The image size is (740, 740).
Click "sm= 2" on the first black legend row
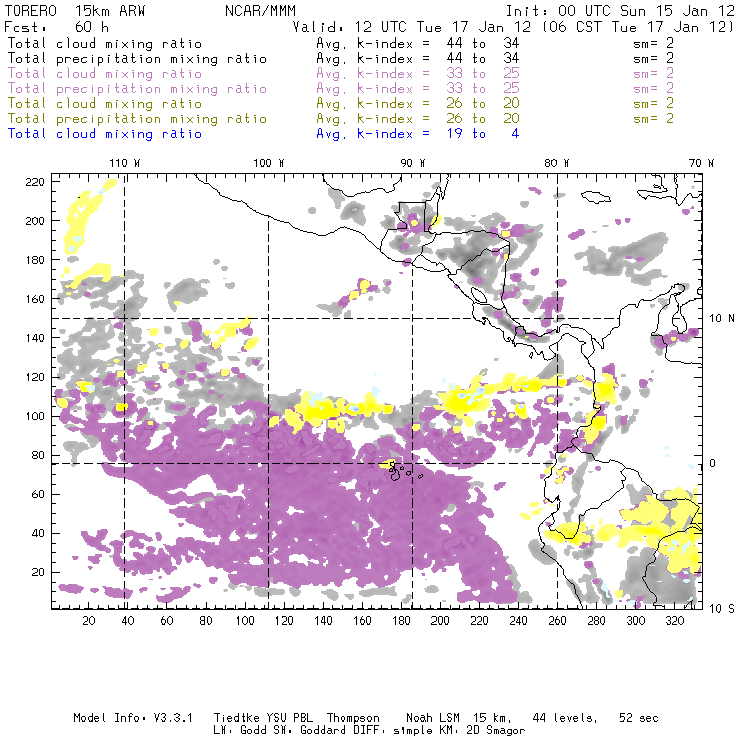pyautogui.click(x=653, y=43)
